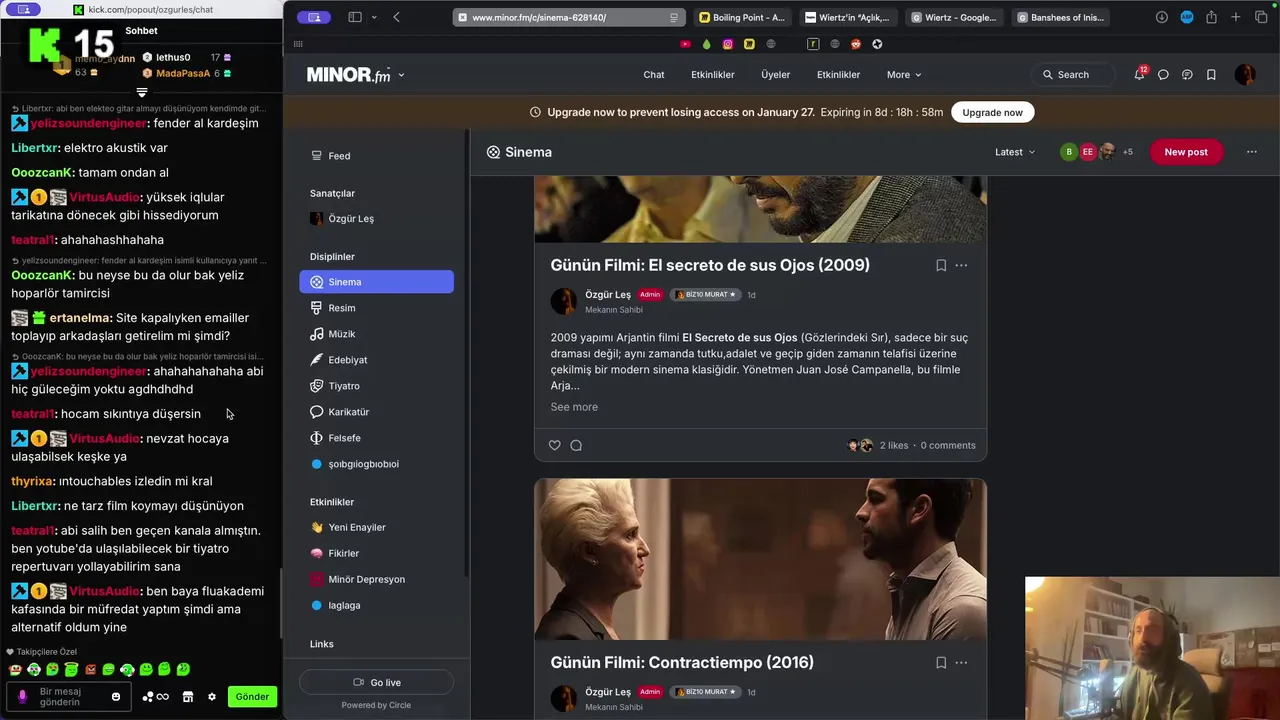The width and height of the screenshot is (1280, 720).
Task: Like the El secreto de sus Ojos post
Action: point(555,445)
